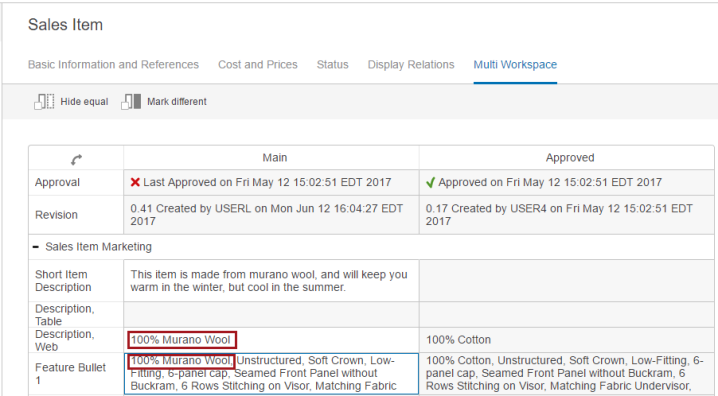Click the Short Item Description Main cell
This screenshot has width=718, height=396.
point(272,281)
